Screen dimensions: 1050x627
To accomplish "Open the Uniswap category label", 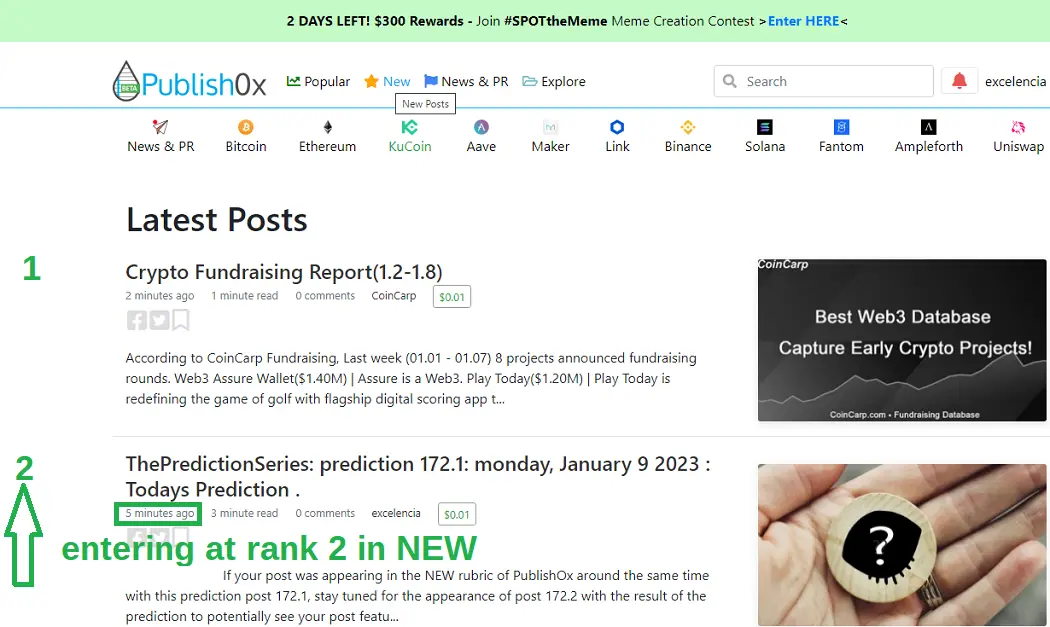I will (1019, 146).
